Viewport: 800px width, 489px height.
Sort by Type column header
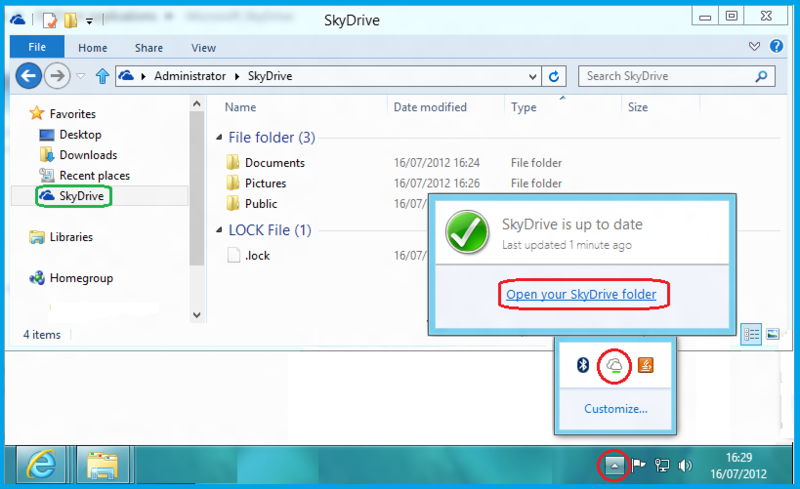pos(523,107)
